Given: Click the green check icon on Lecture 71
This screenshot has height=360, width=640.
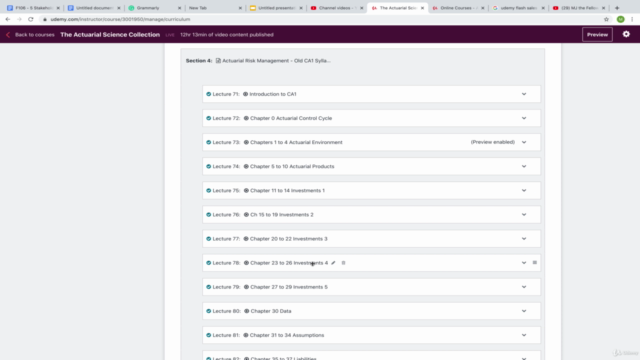Looking at the screenshot, I should coord(209,94).
